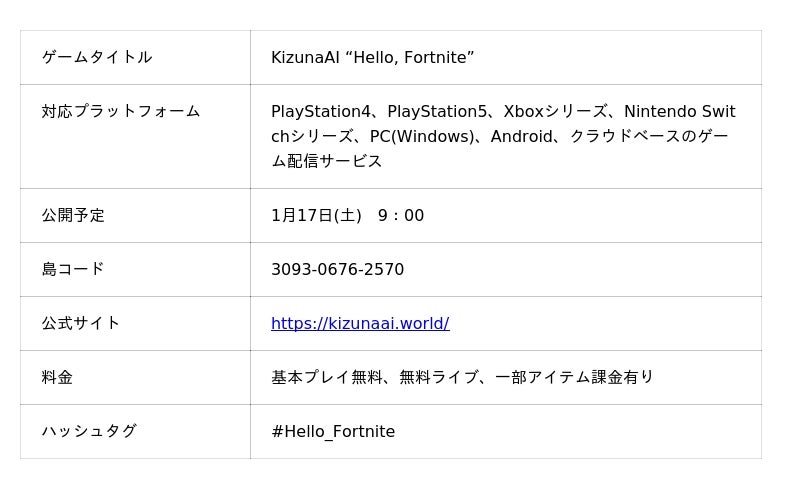Click the #Hello_Fortnite hashtag text

pos(333,431)
